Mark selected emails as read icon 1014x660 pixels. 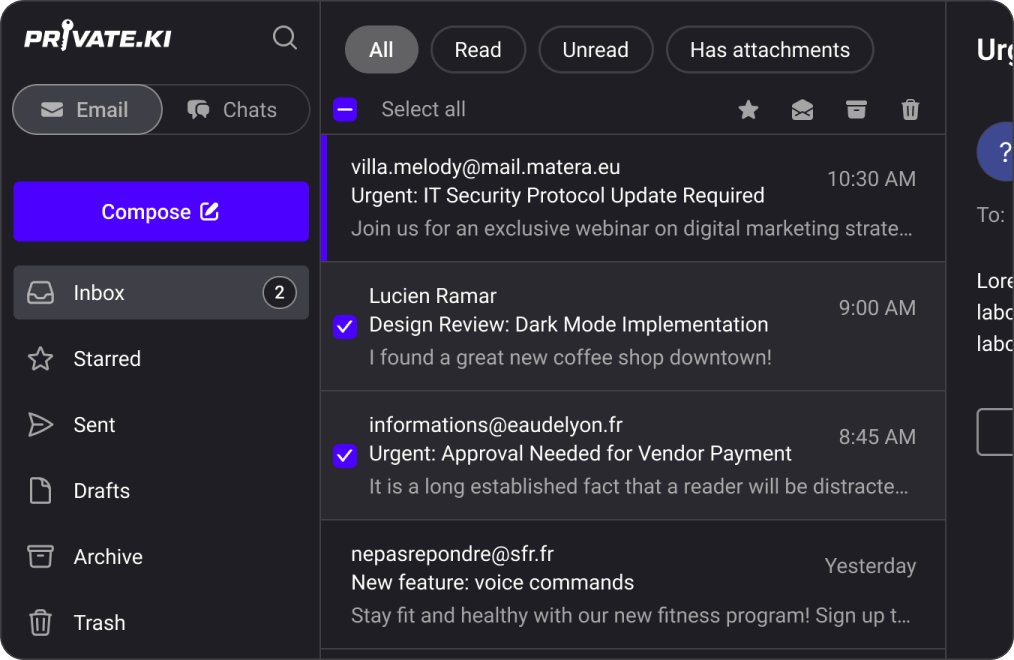click(x=802, y=110)
